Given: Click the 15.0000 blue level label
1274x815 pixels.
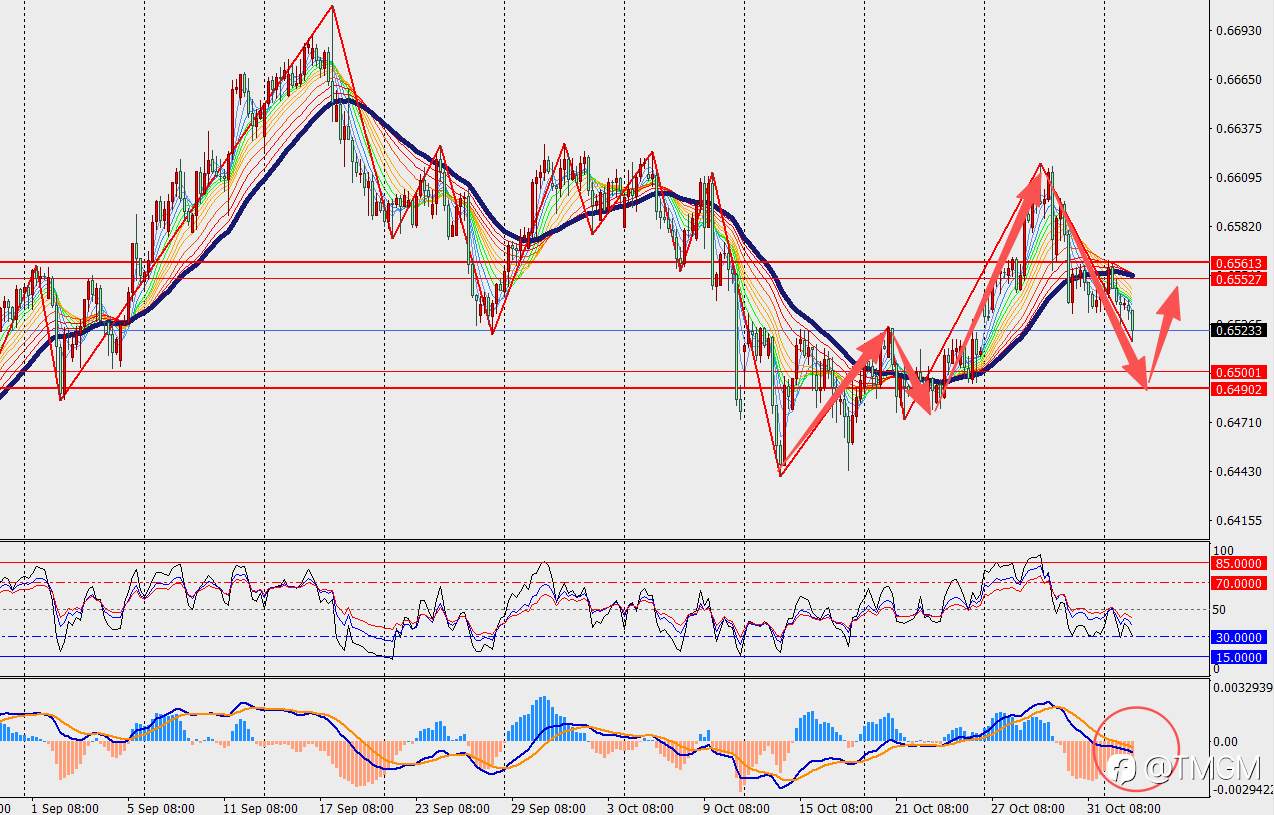Looking at the screenshot, I should pyautogui.click(x=1239, y=657).
